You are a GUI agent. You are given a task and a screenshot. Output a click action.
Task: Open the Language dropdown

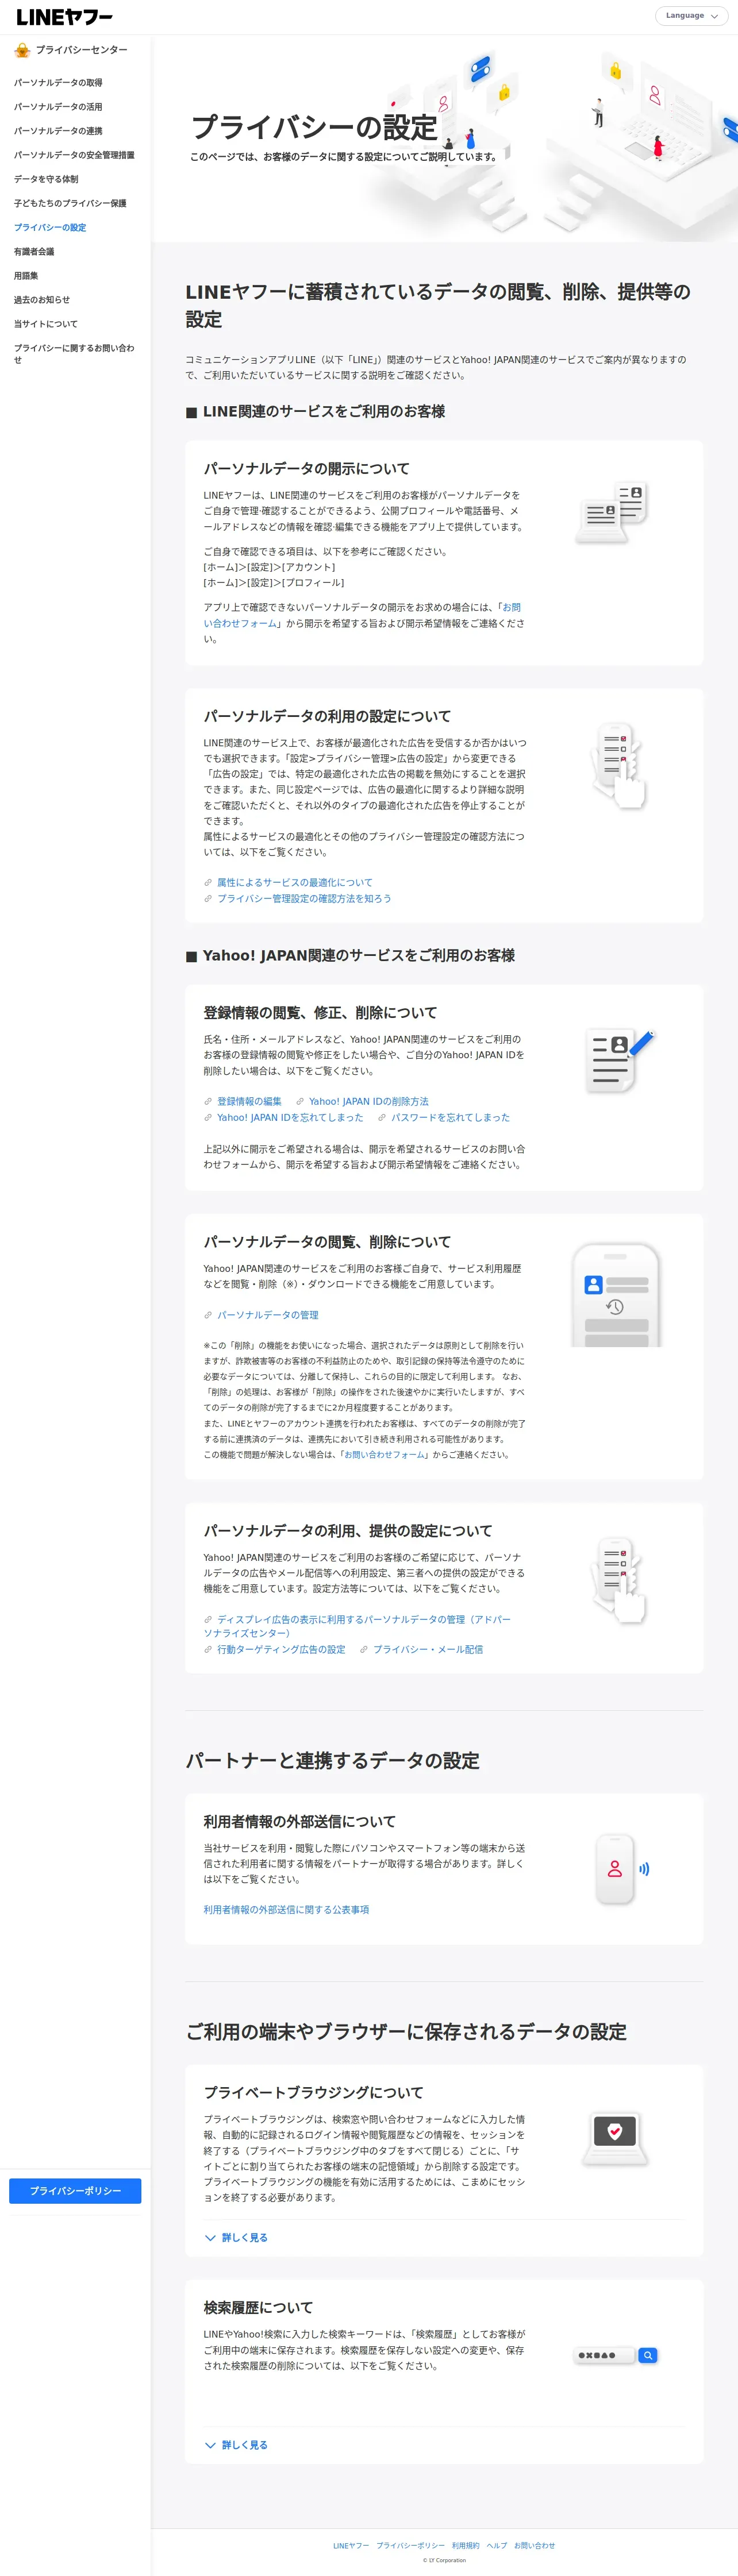pos(691,16)
